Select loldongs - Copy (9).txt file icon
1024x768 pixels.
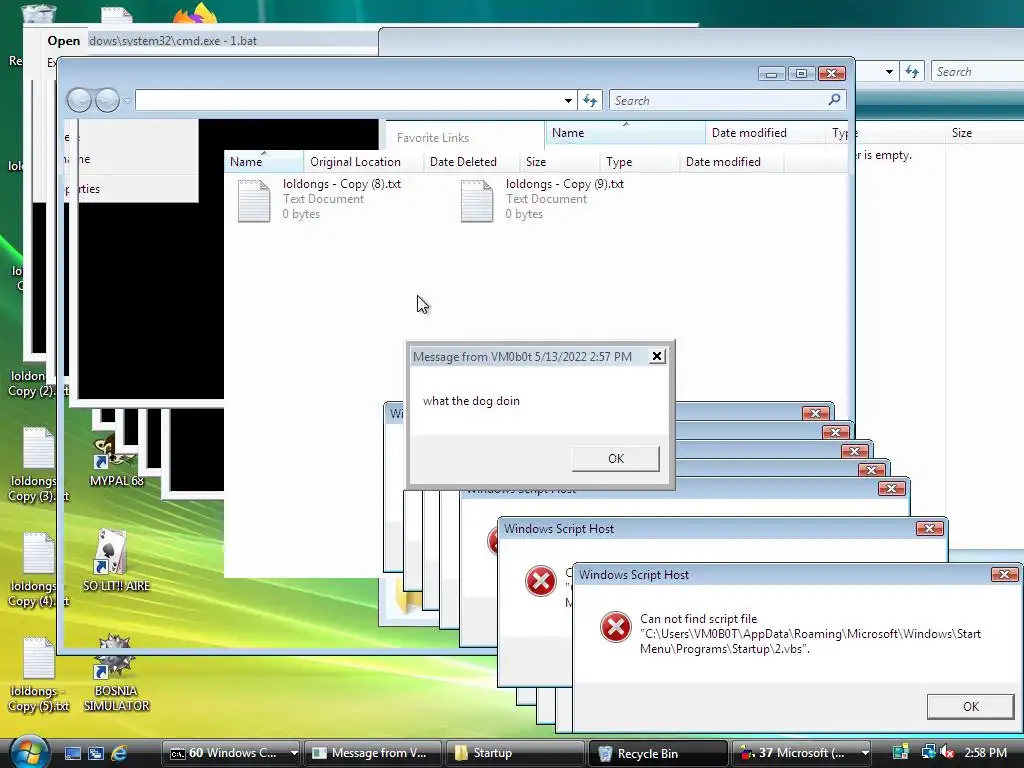[x=477, y=200]
